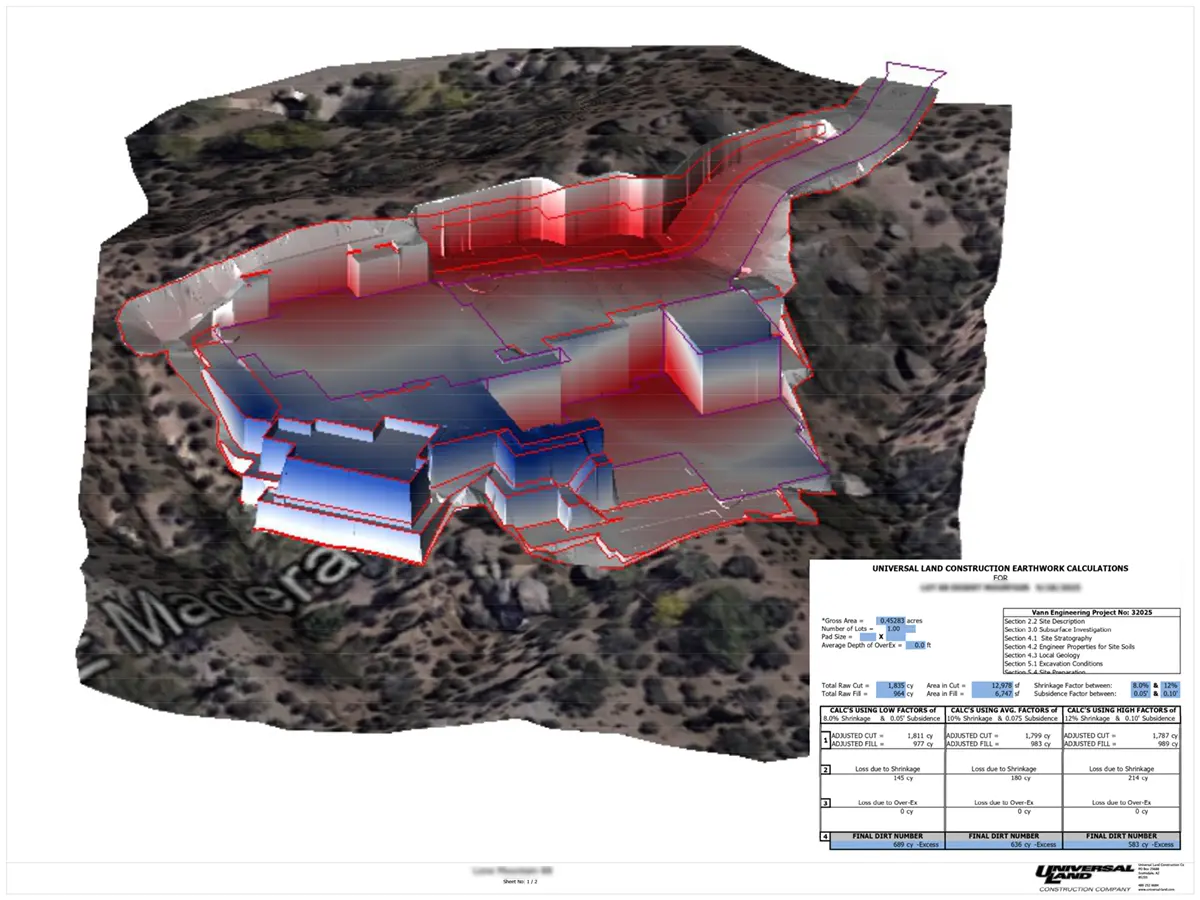Select the Area in Fill value cell
The height and width of the screenshot is (900, 1200).
tap(991, 693)
